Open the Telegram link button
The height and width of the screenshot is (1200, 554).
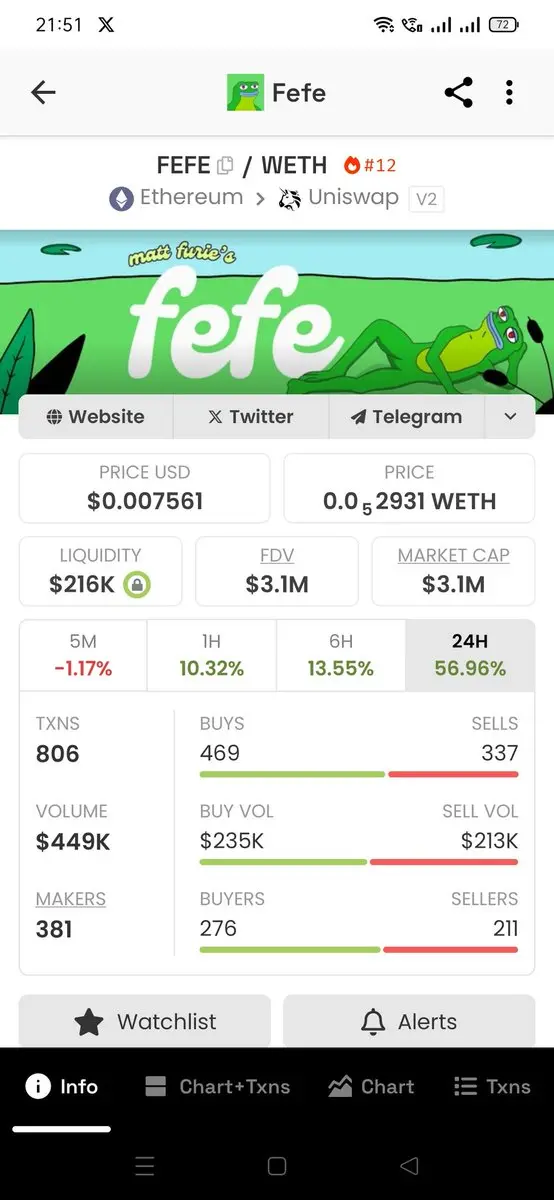[x=406, y=417]
